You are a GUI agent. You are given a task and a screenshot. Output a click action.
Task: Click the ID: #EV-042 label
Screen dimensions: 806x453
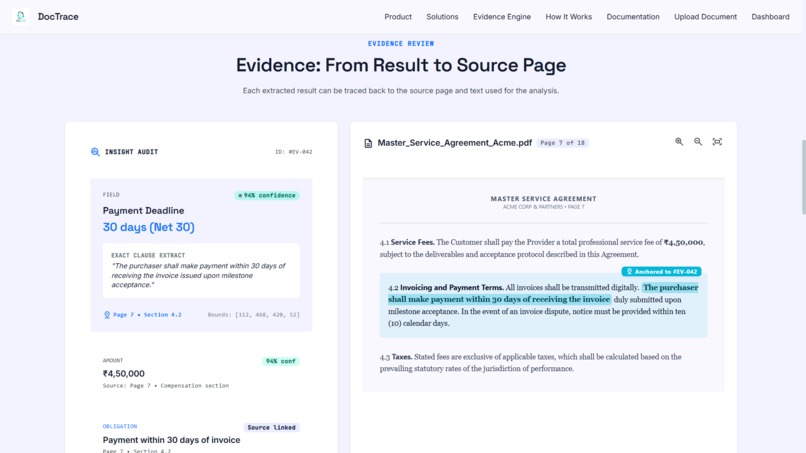click(294, 152)
